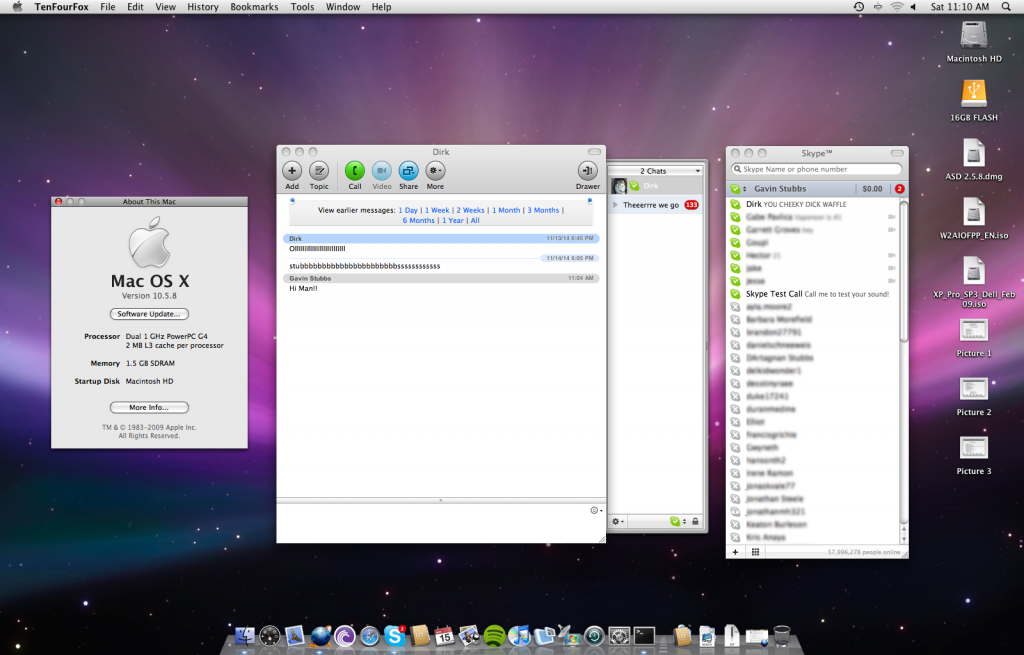View earlier messages from 1 Week
Image resolution: width=1024 pixels, height=655 pixels.
click(437, 210)
